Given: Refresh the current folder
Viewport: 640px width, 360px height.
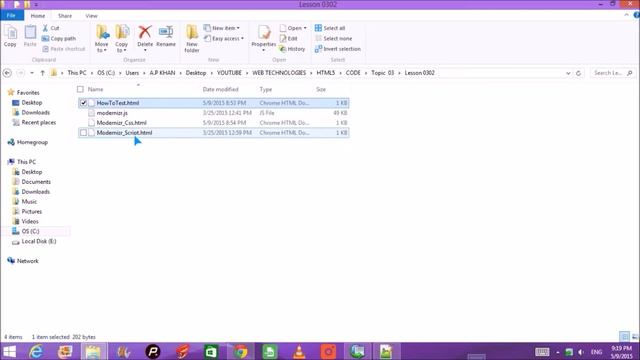Looking at the screenshot, I should pyautogui.click(x=578, y=73).
